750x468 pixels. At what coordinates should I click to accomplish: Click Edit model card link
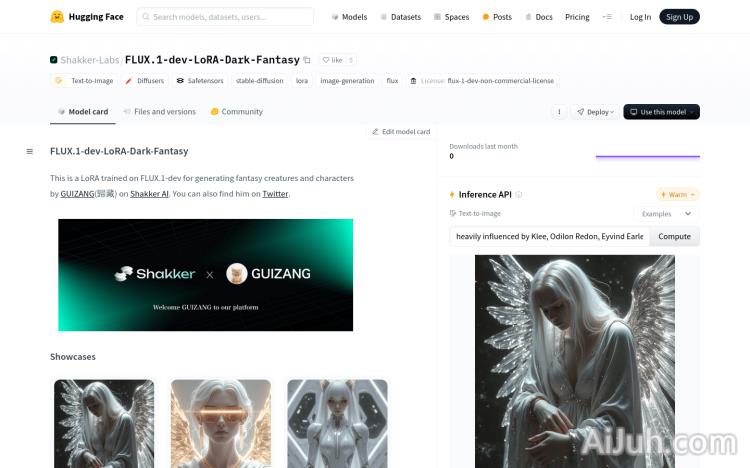pos(401,132)
